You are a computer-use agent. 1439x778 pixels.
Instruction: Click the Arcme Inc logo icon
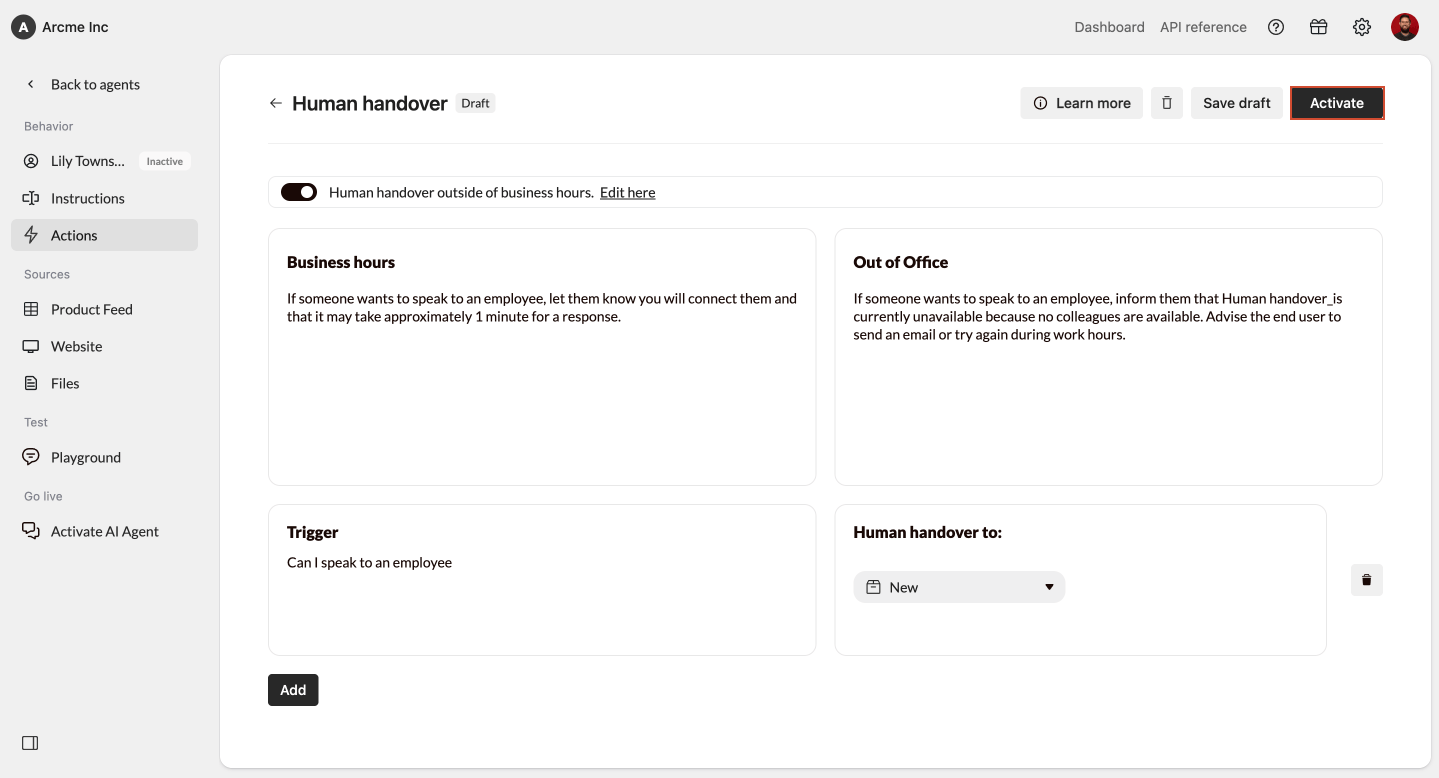[x=23, y=27]
